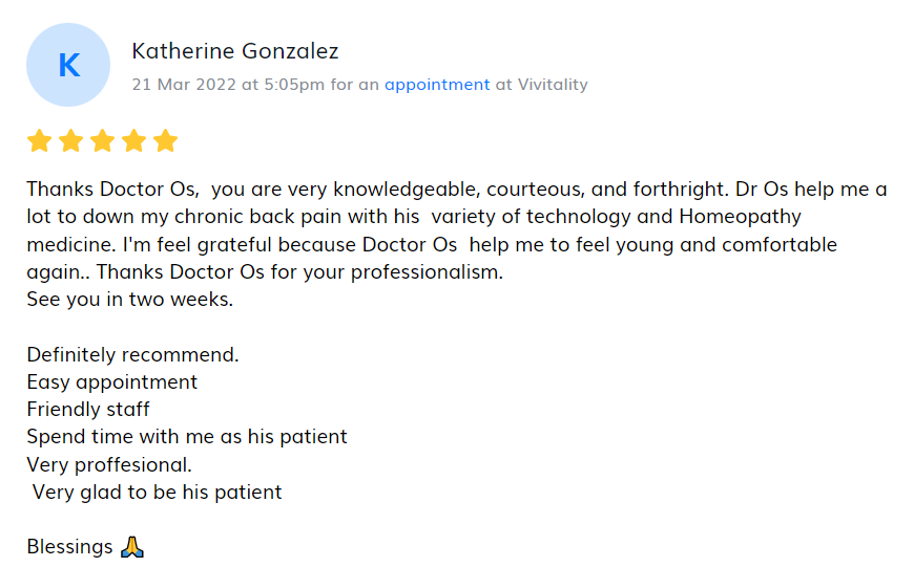Click the 'See you in two weeks' line
This screenshot has height=567, width=906.
pyautogui.click(x=130, y=299)
